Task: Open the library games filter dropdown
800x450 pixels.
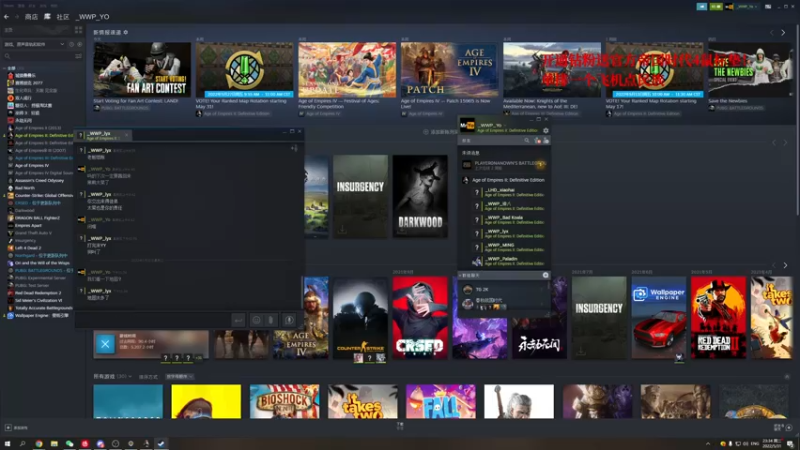Action: coord(35,44)
